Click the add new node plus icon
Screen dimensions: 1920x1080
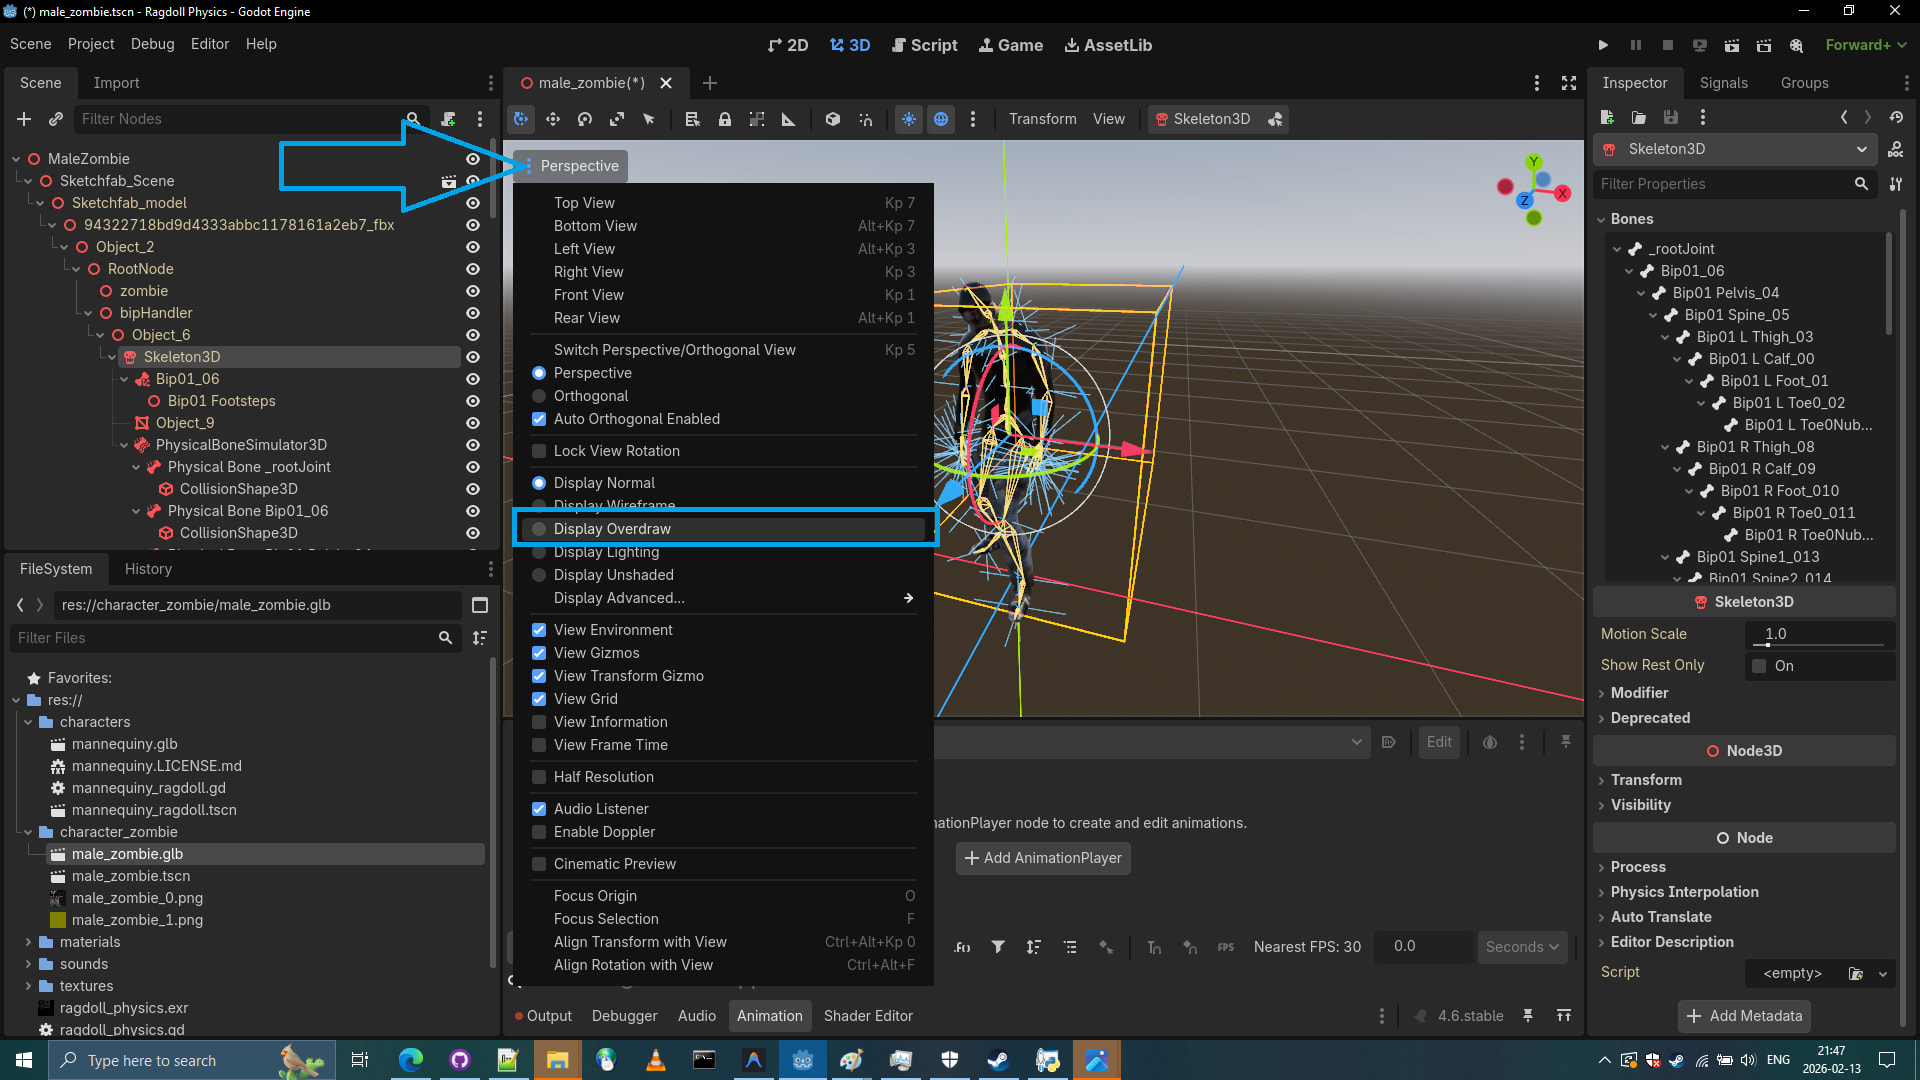click(24, 119)
